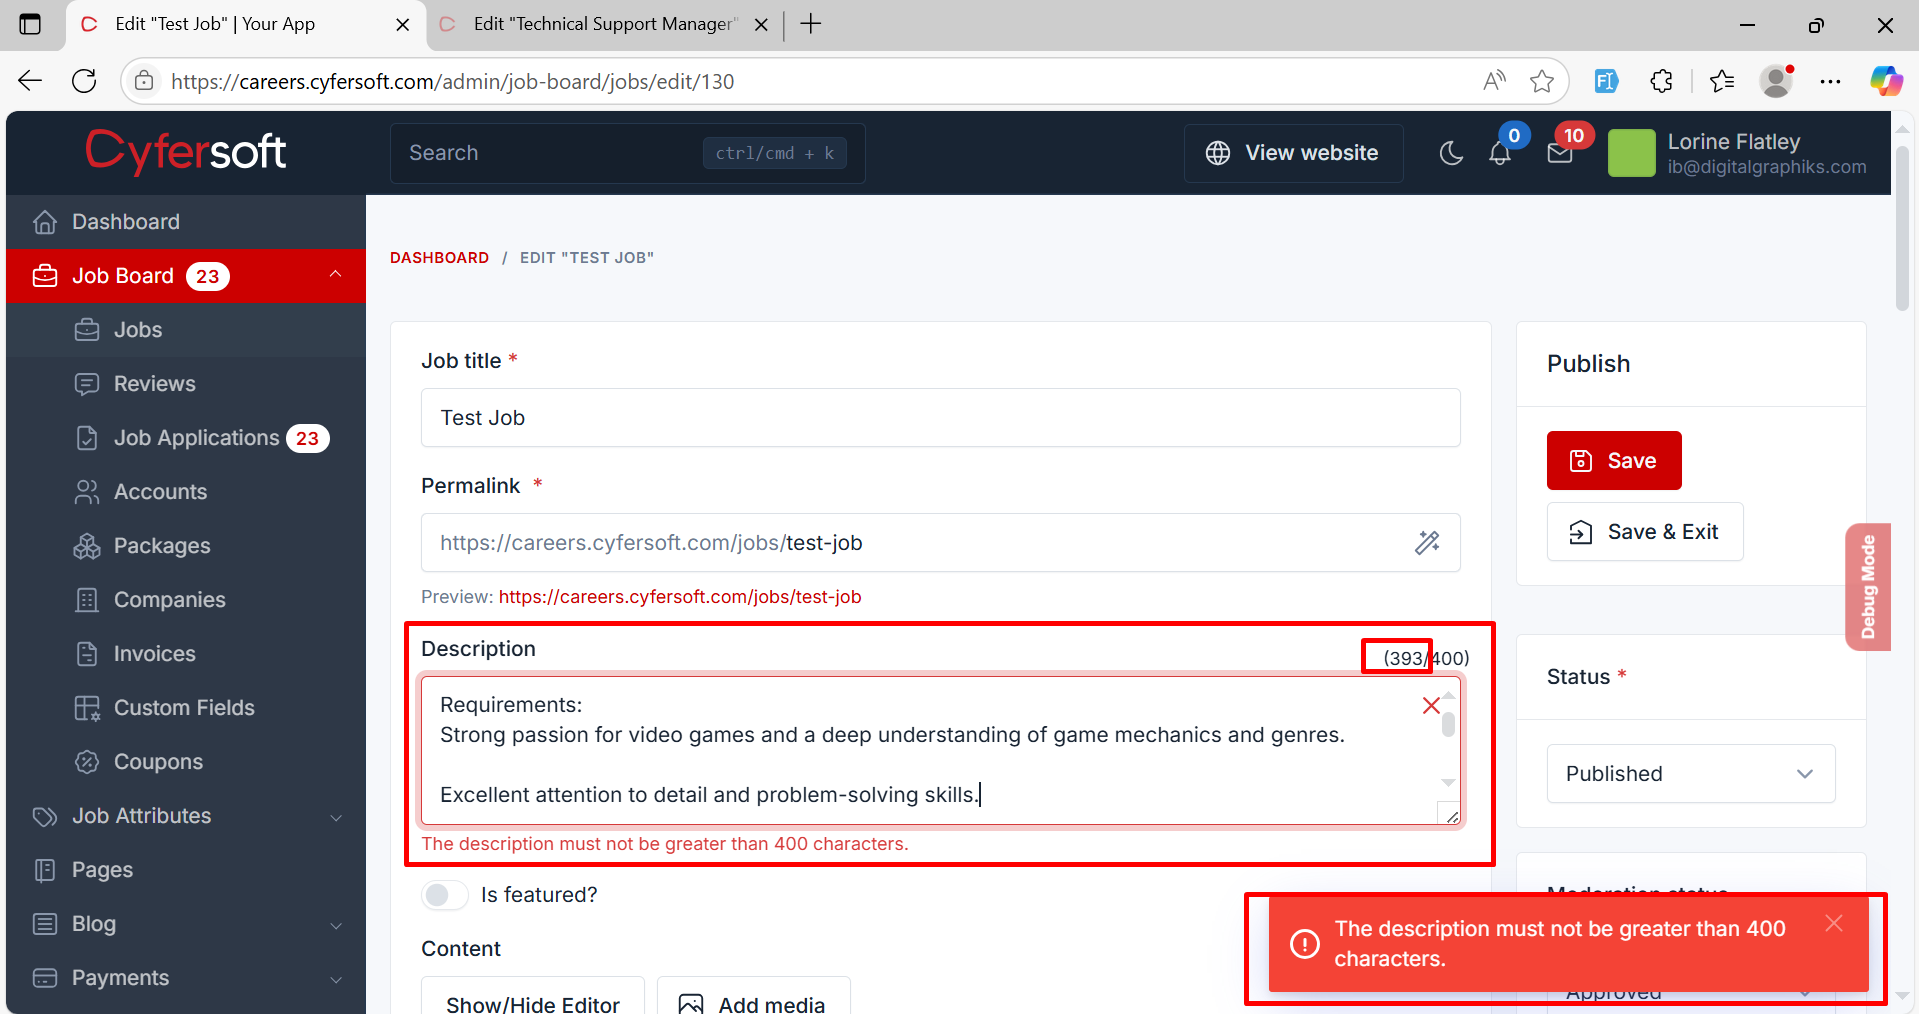Click the notifications bell icon
The width and height of the screenshot is (1919, 1014).
pos(1499,153)
